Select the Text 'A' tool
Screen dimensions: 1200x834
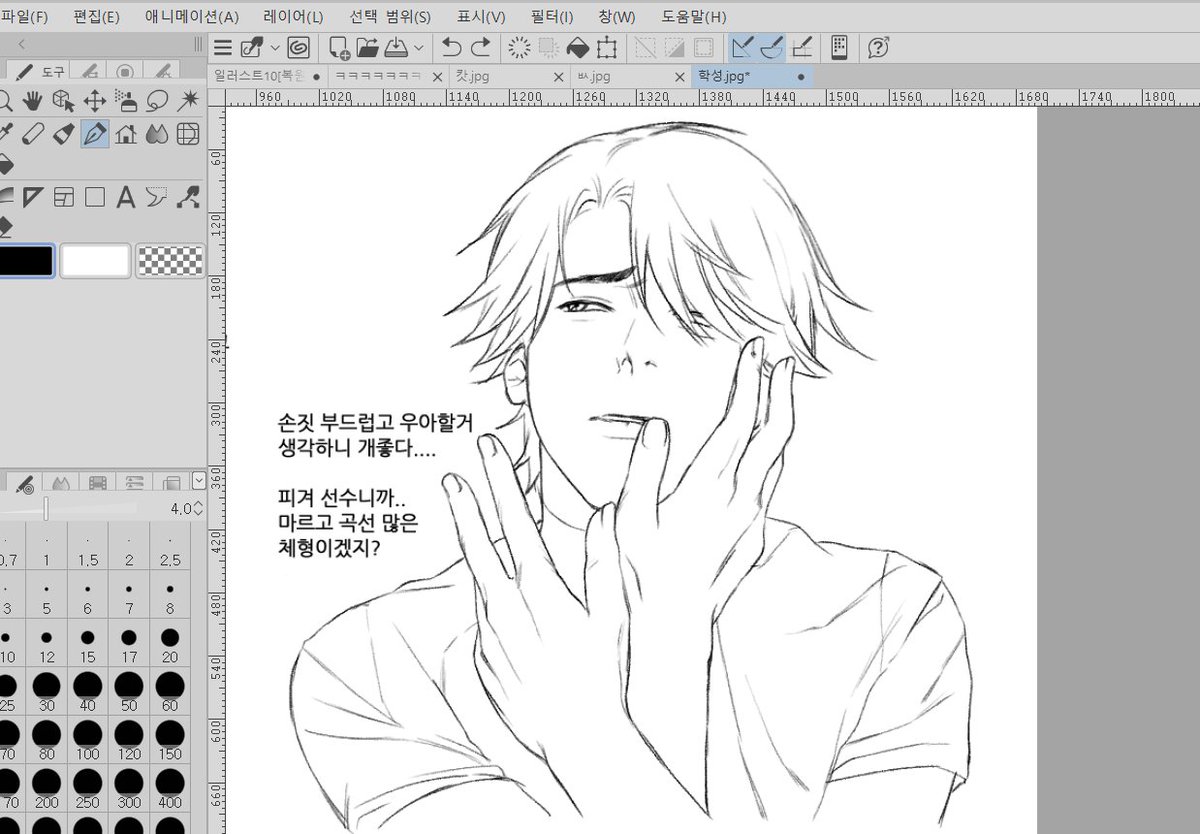(x=126, y=196)
